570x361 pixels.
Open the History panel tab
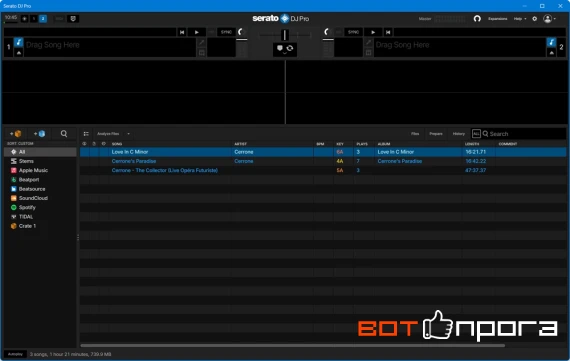coord(458,134)
